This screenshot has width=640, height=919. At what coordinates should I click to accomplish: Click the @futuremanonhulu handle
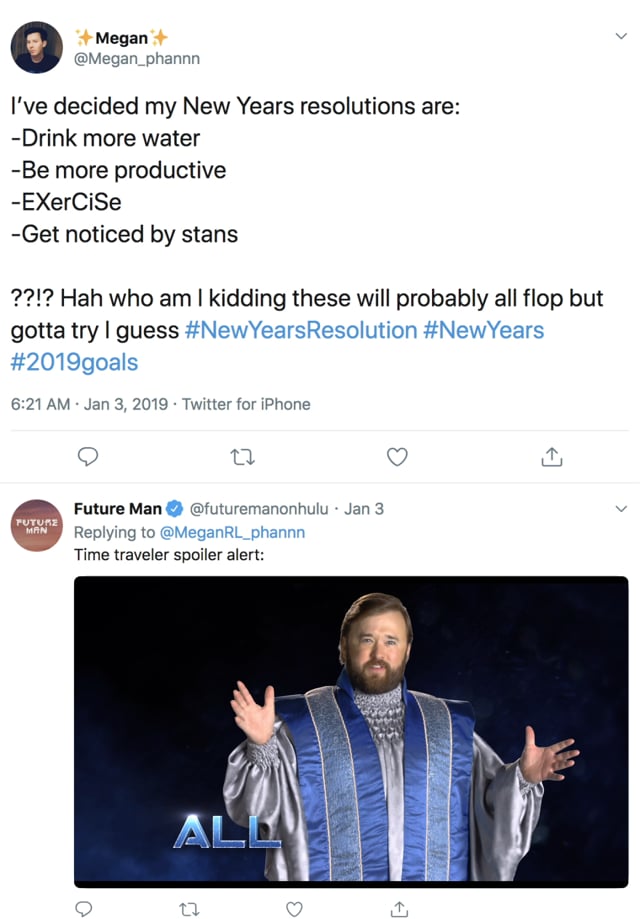[x=259, y=509]
